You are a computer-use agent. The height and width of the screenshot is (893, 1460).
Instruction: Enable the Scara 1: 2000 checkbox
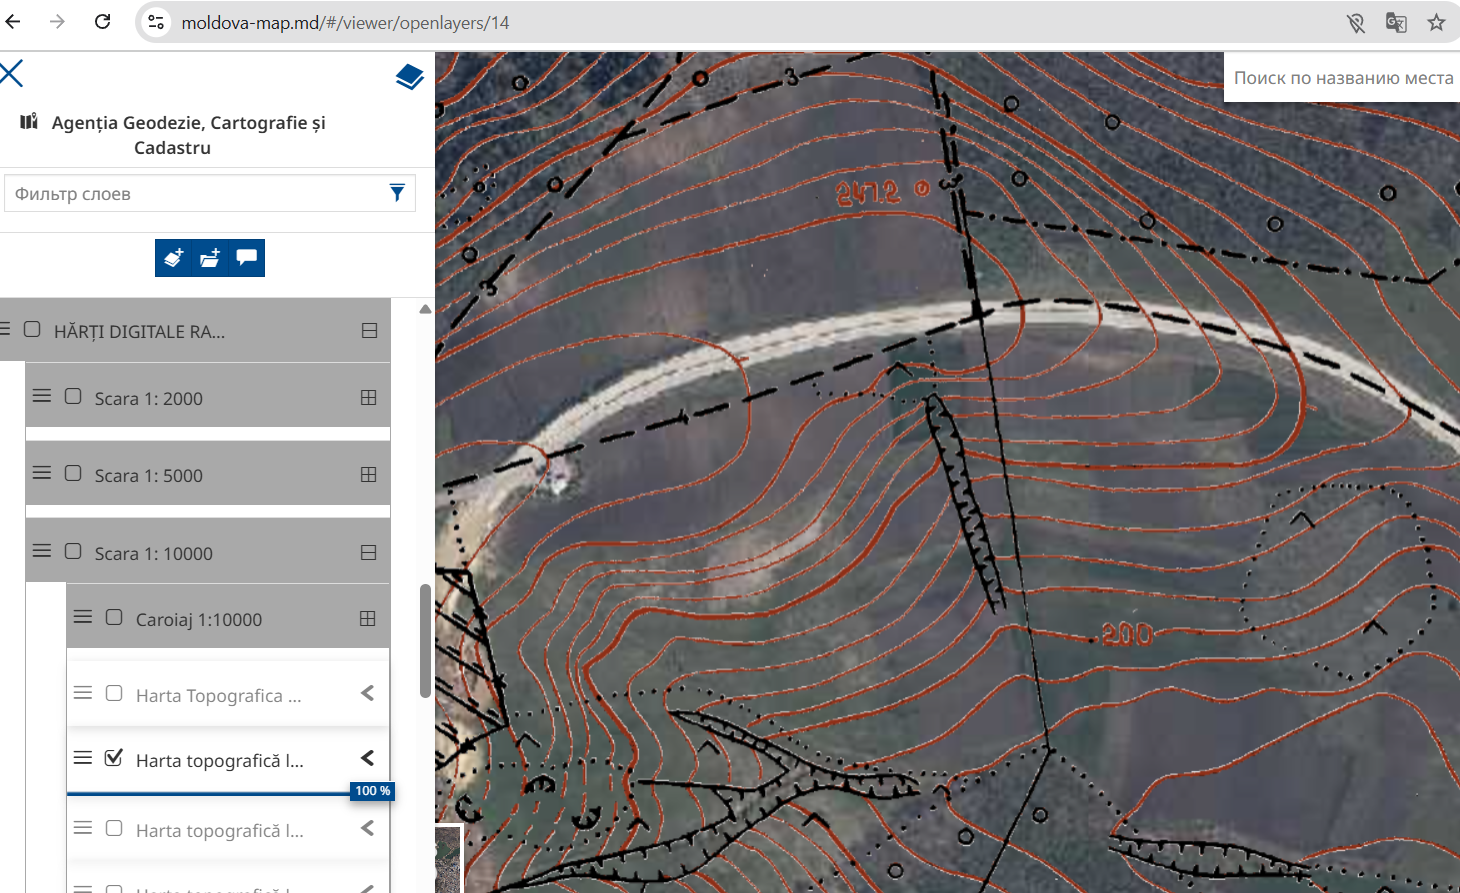[x=73, y=396]
